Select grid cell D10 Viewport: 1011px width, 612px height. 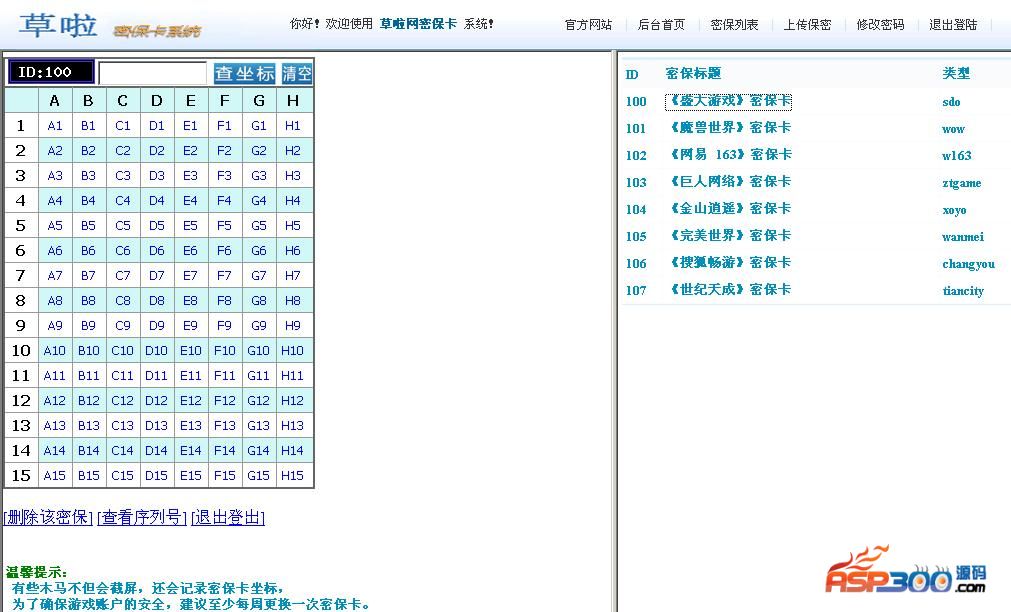pos(156,351)
